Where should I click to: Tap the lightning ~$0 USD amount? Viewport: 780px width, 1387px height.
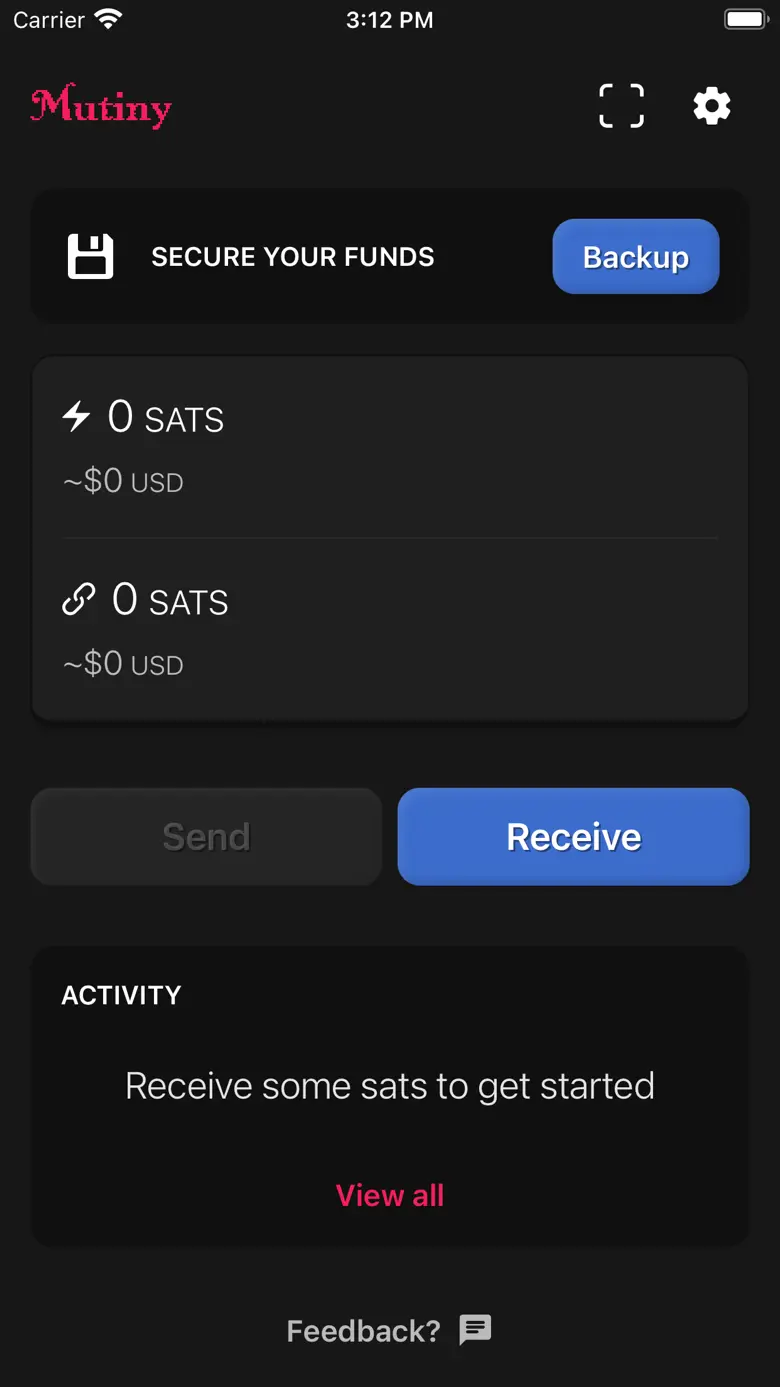point(123,481)
